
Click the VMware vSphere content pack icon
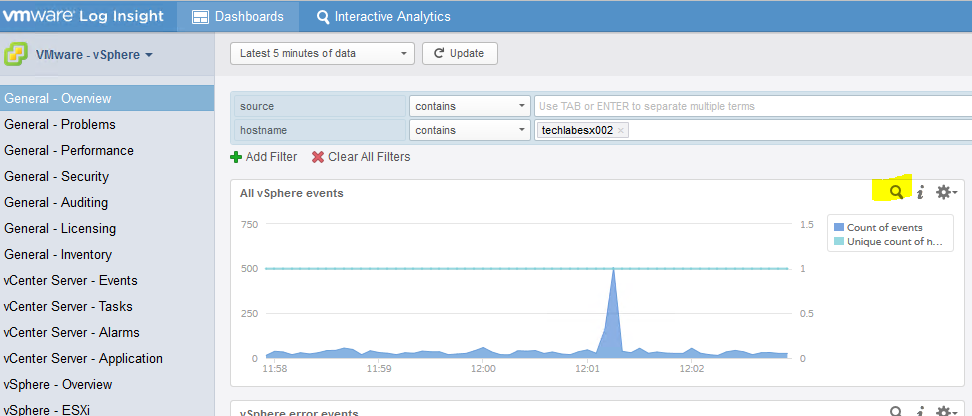click(16, 55)
